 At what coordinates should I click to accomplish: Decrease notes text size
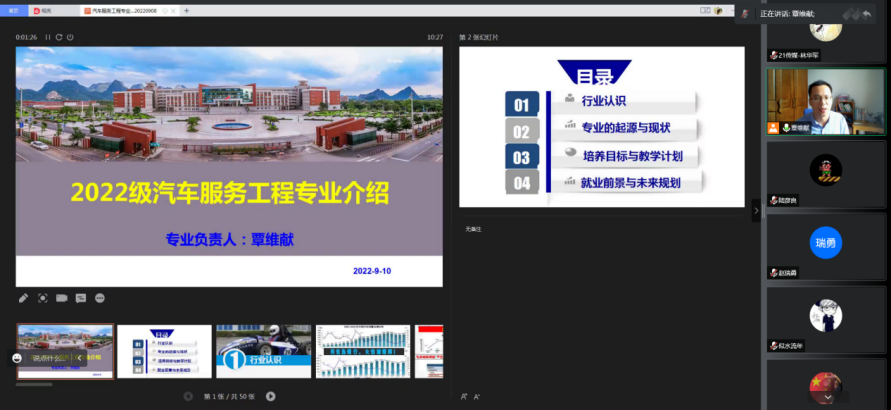[477, 397]
